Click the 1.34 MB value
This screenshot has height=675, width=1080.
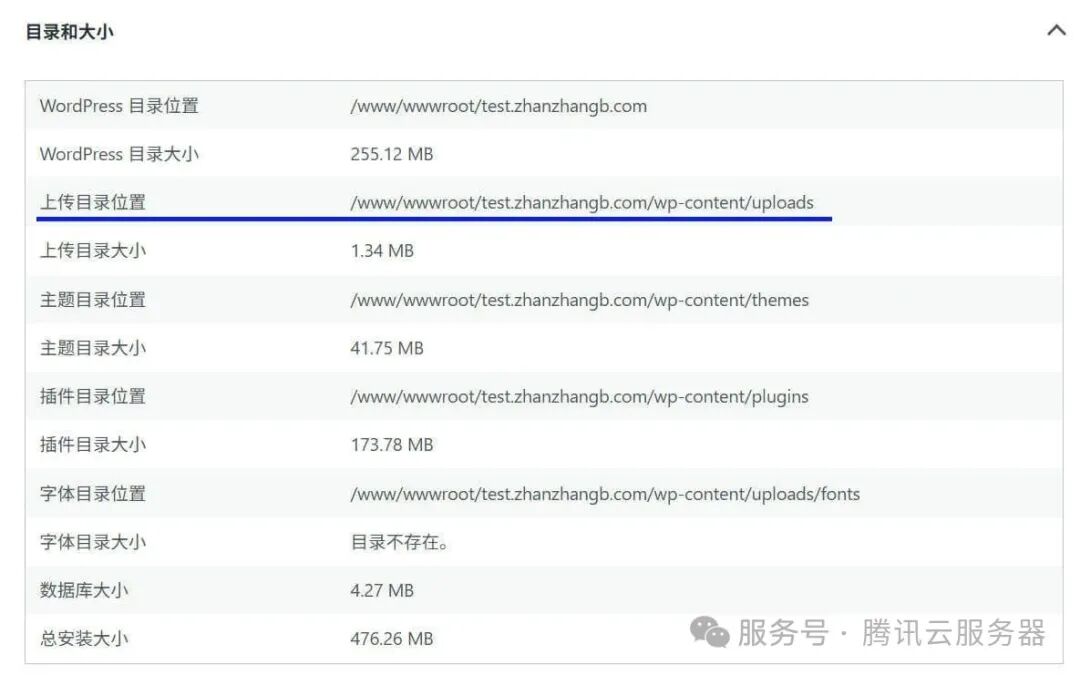click(x=382, y=251)
